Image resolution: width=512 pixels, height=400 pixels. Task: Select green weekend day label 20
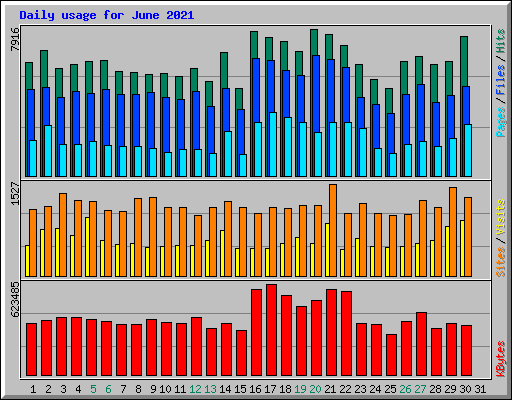[315, 389]
